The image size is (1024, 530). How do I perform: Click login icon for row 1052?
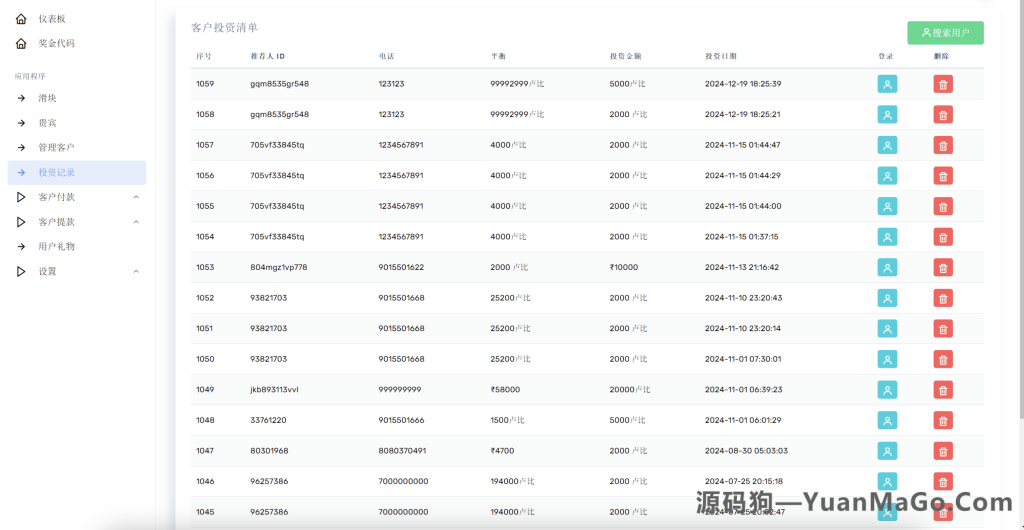click(x=887, y=298)
